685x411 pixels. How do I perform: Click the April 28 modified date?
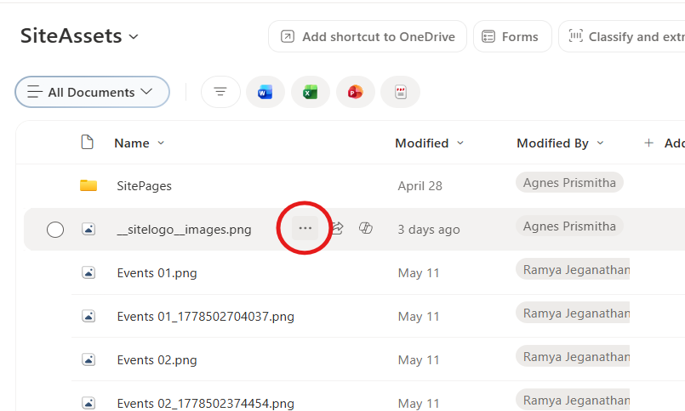tap(420, 186)
